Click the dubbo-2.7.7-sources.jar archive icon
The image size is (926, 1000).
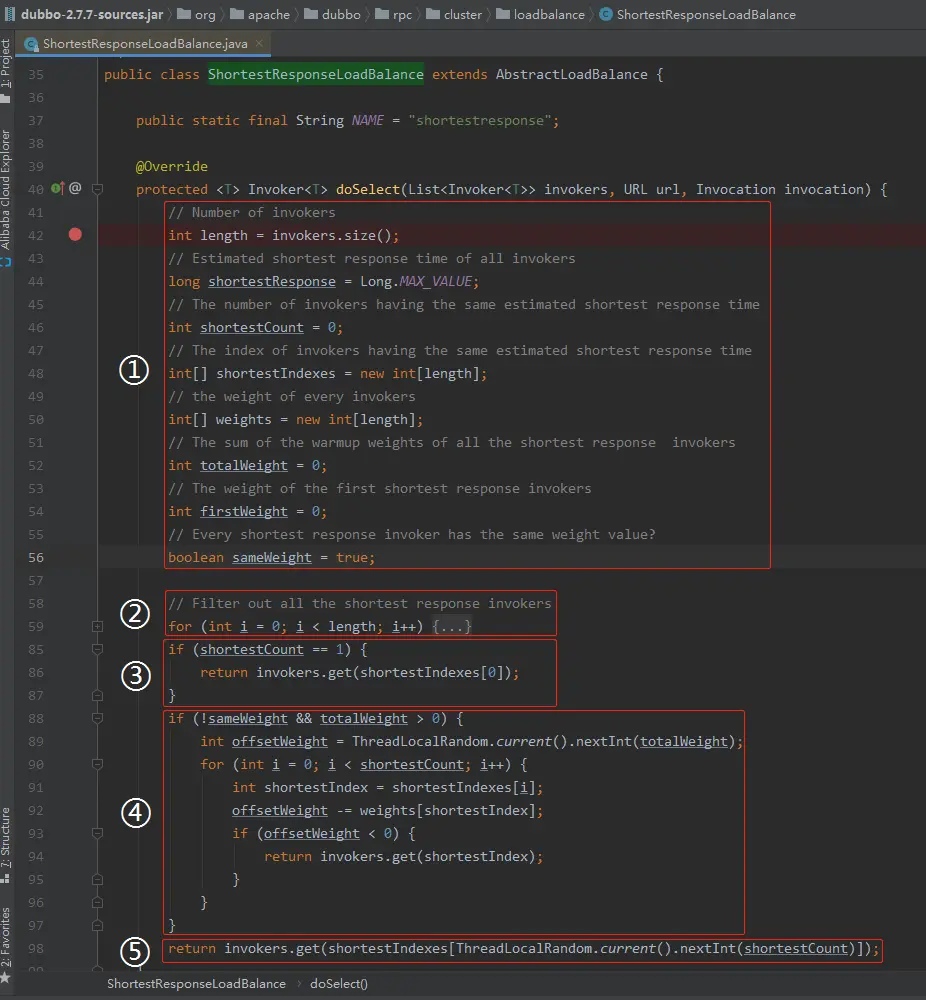(9, 15)
